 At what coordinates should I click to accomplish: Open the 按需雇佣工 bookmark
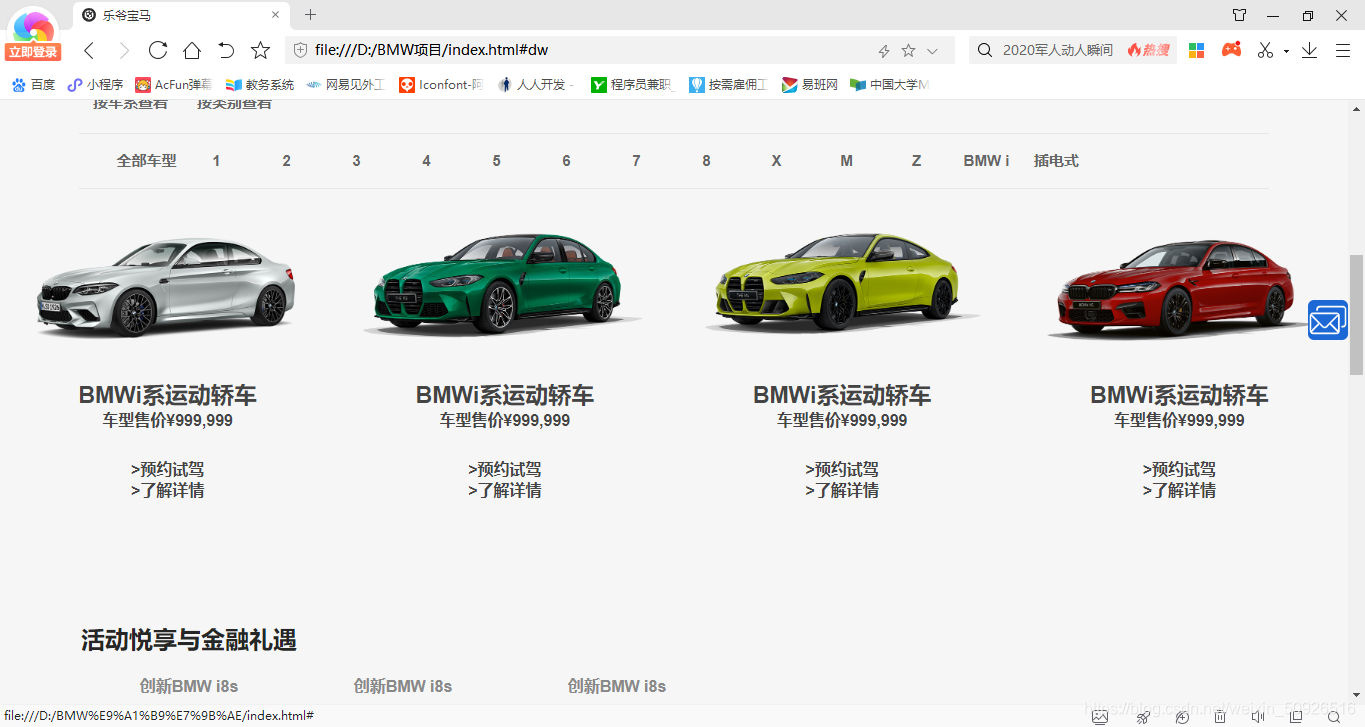[728, 85]
